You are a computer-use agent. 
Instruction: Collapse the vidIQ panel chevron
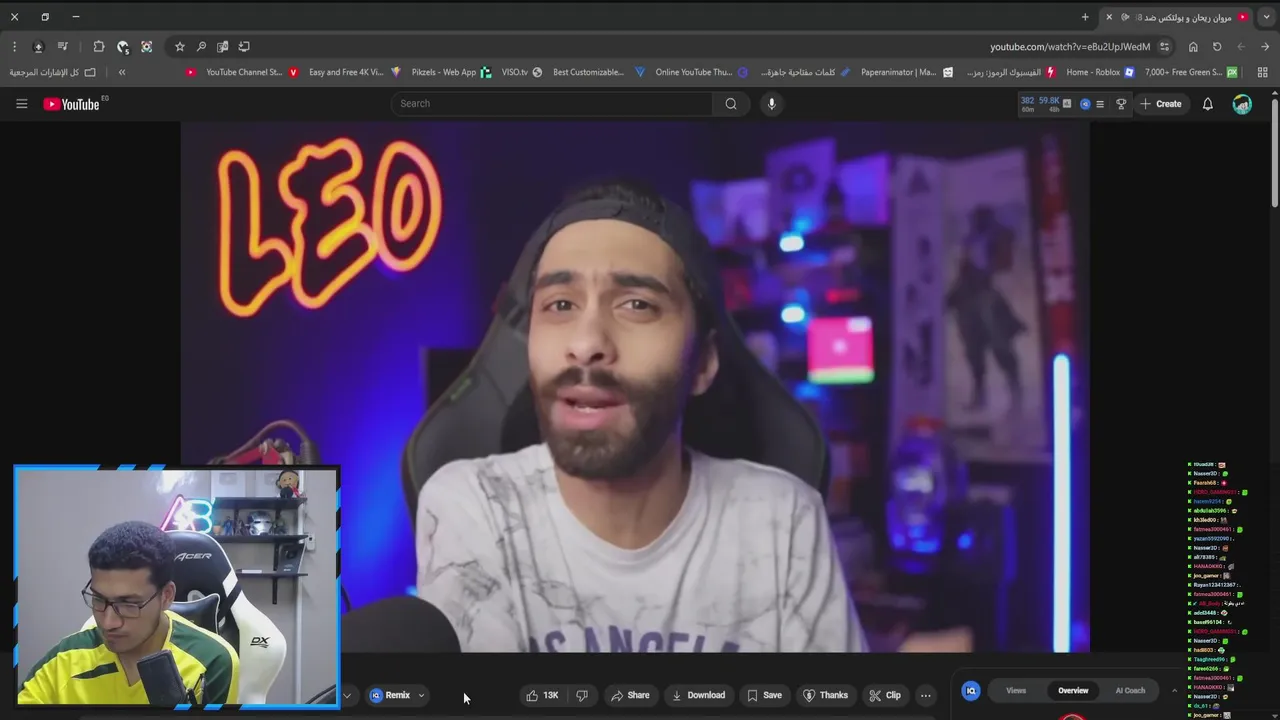[1174, 690]
